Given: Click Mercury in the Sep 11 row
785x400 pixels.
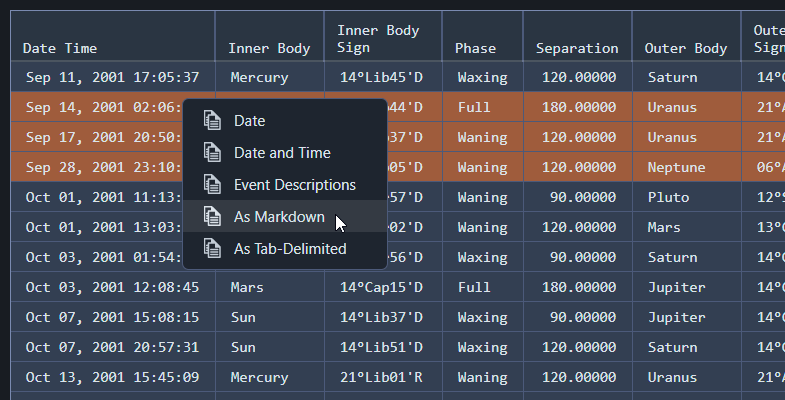Looking at the screenshot, I should pyautogui.click(x=259, y=78).
